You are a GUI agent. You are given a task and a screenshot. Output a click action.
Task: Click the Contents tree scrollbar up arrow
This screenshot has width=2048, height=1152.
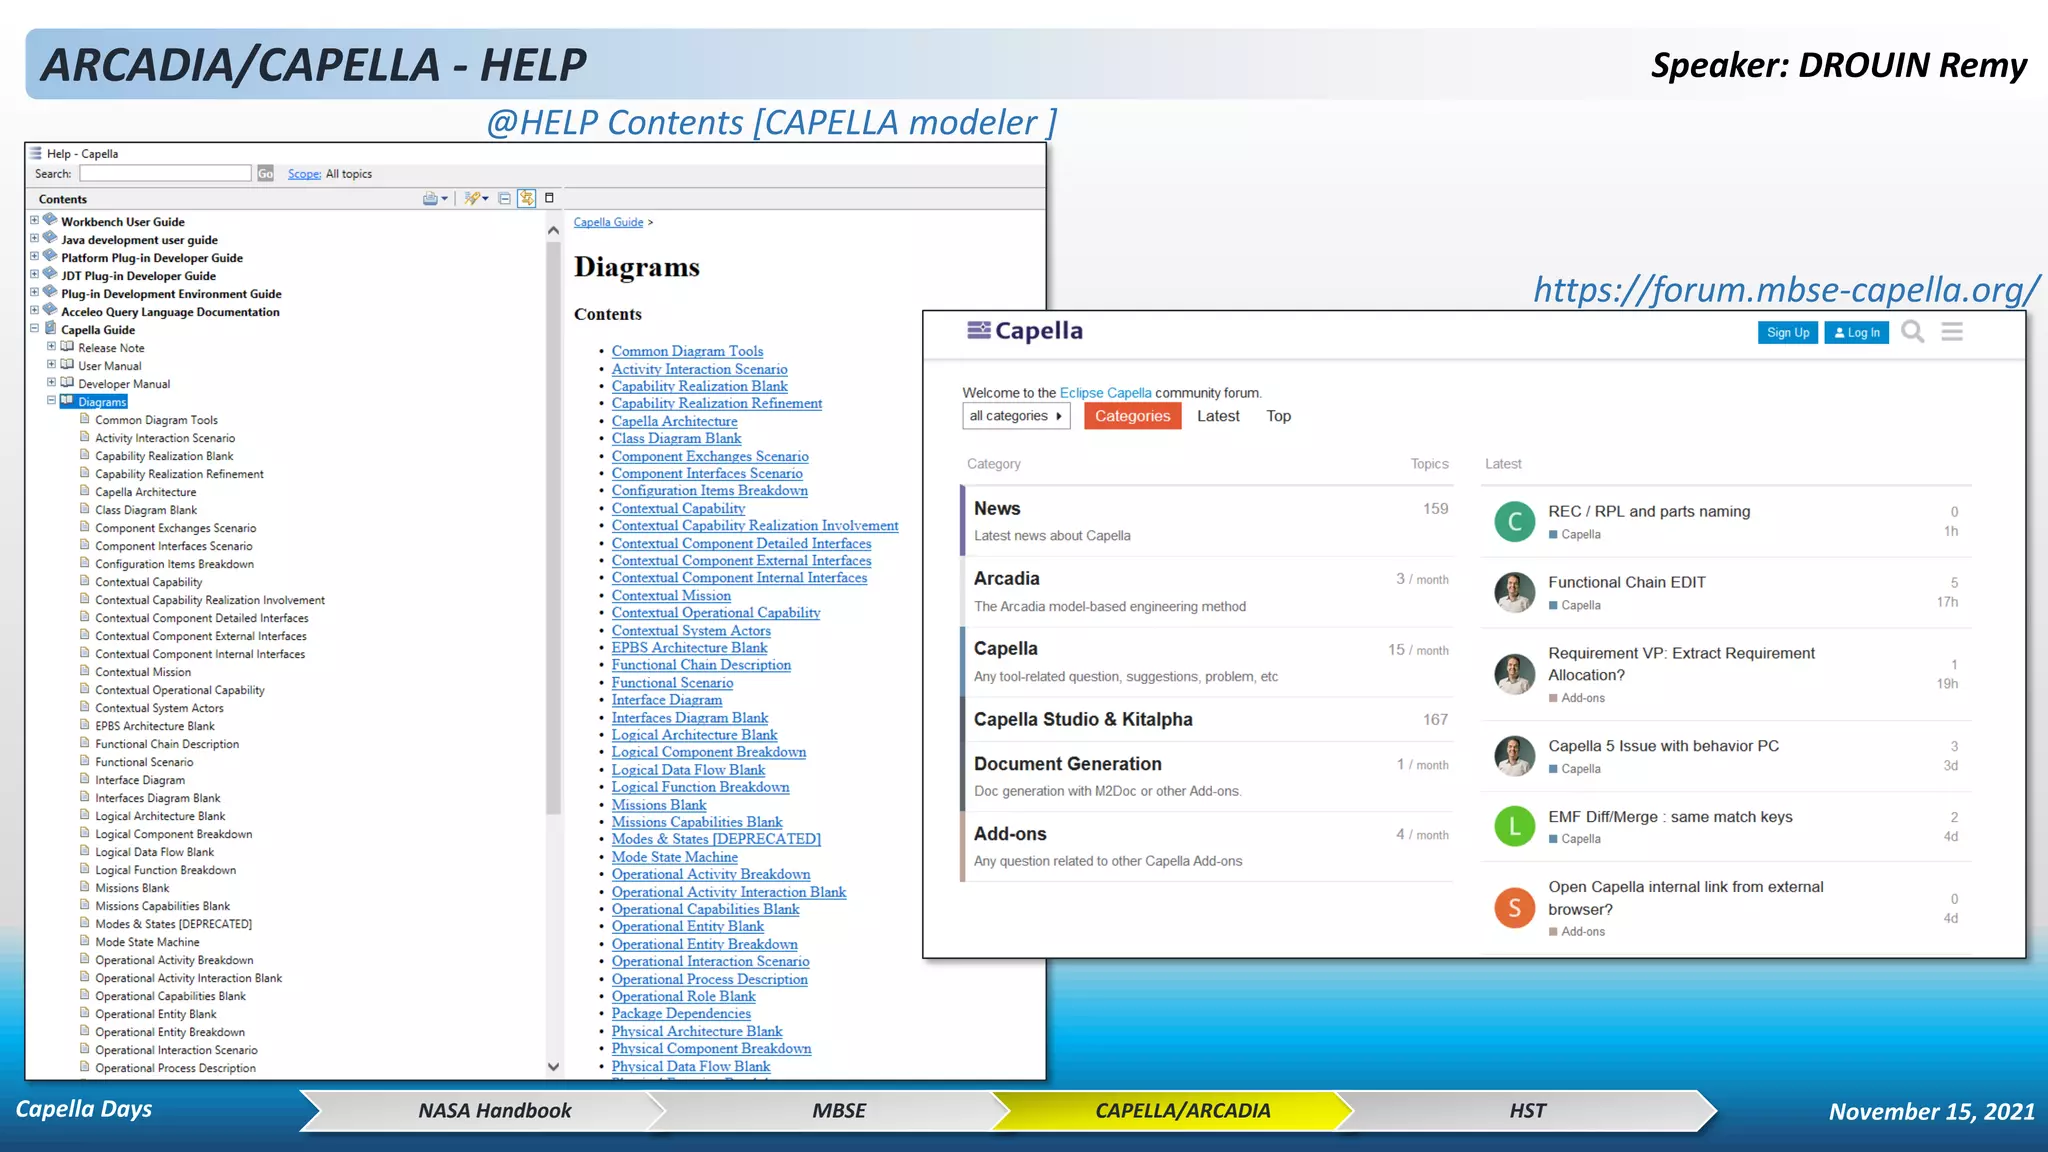[553, 230]
